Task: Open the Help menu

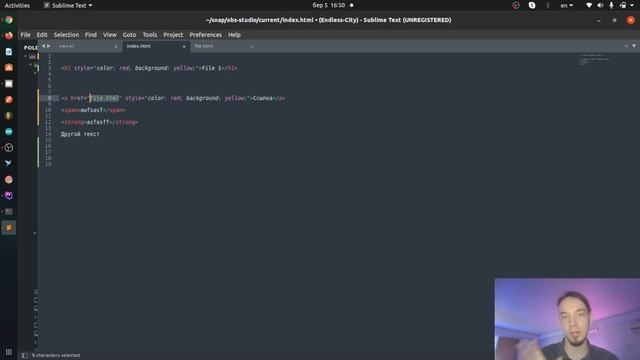Action: 234,35
